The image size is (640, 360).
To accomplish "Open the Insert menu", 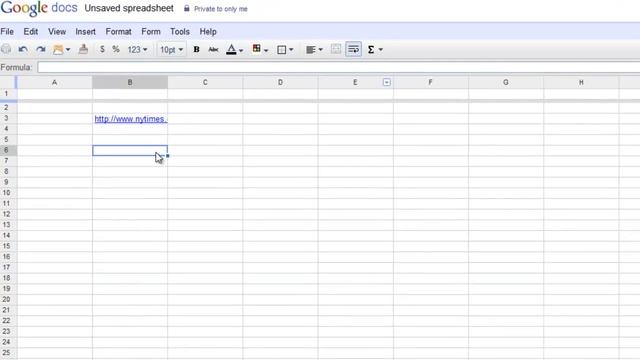I will coord(85,31).
